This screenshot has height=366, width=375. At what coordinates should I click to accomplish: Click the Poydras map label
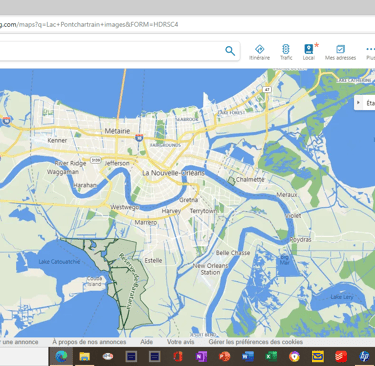[x=300, y=239]
